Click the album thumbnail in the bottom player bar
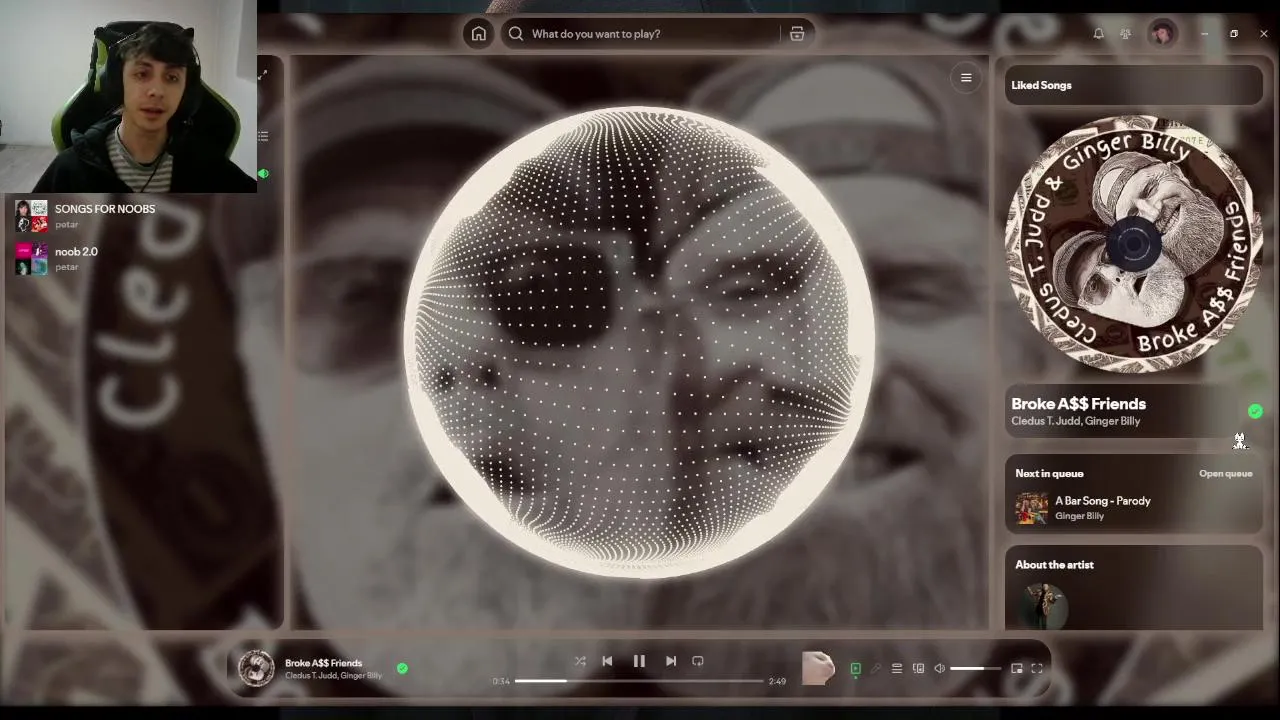Image resolution: width=1280 pixels, height=720 pixels. (256, 668)
